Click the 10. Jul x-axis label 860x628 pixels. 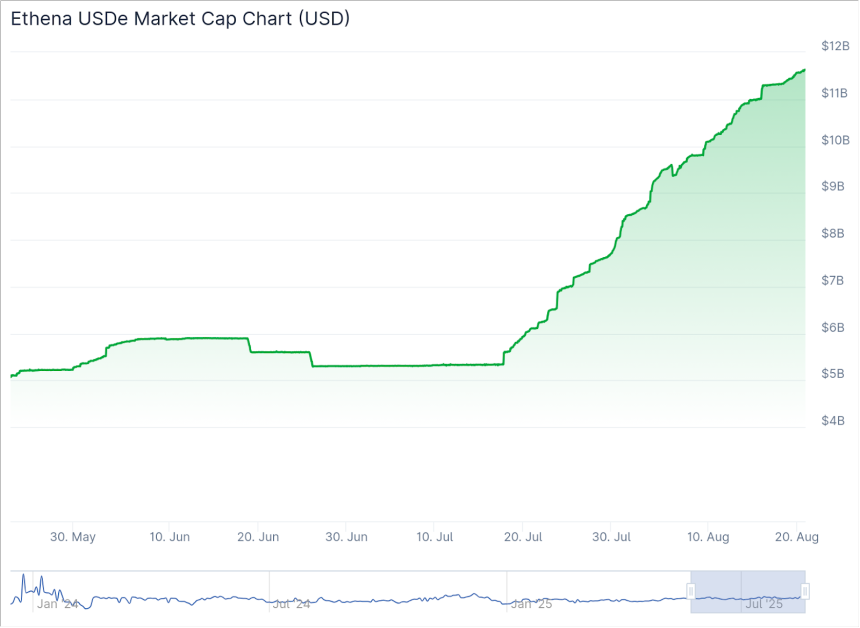[435, 537]
